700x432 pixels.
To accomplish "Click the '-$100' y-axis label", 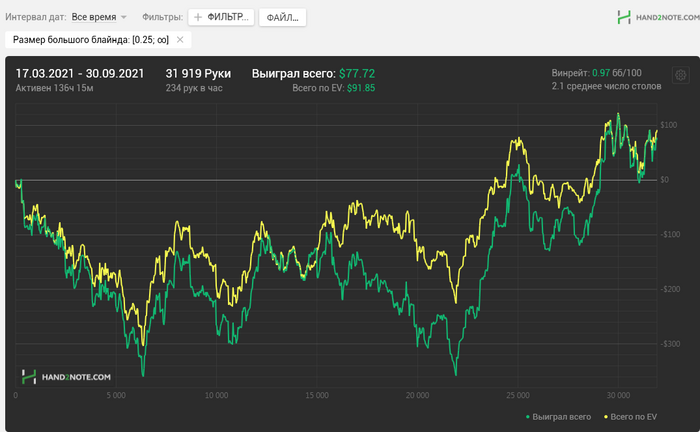I will coord(671,234).
